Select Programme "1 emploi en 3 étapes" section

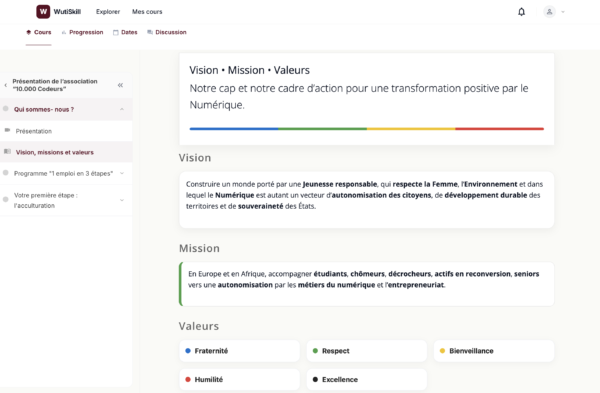[64, 173]
